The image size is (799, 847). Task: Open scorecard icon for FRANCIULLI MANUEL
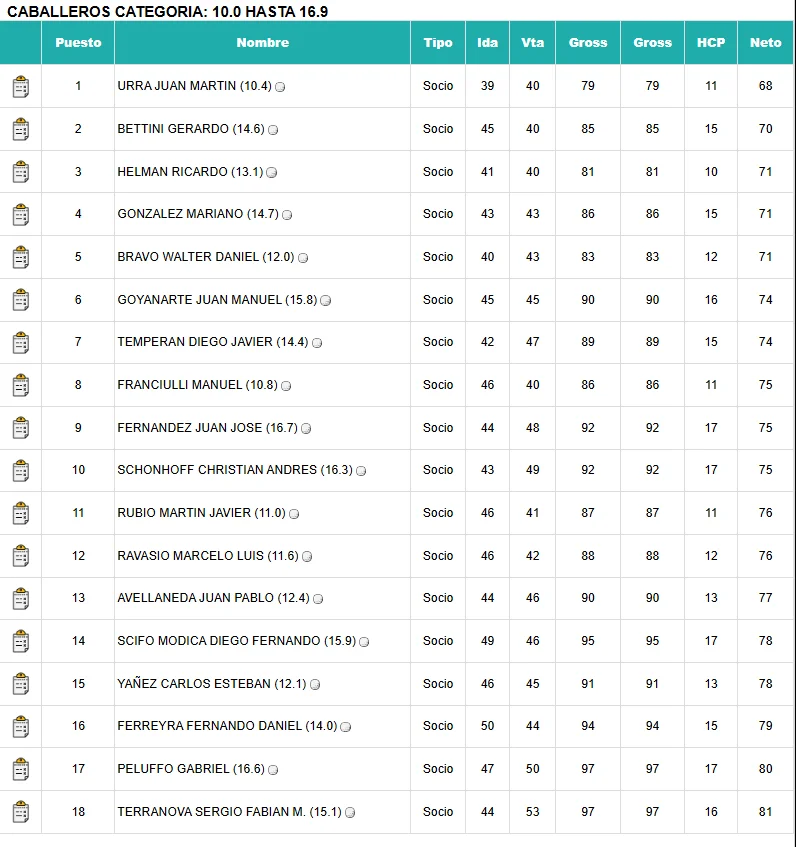pyautogui.click(x=21, y=385)
